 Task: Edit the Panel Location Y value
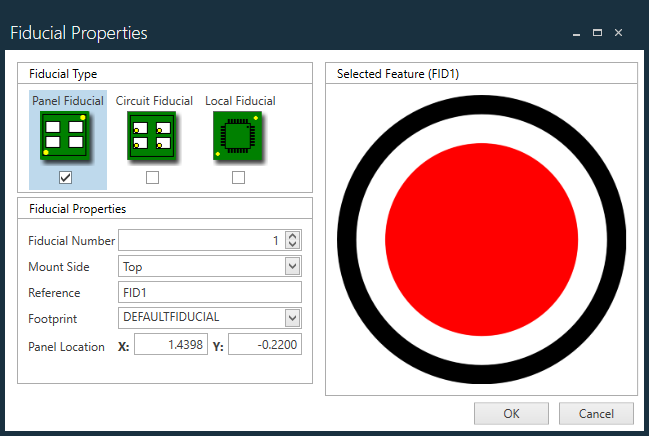265,345
